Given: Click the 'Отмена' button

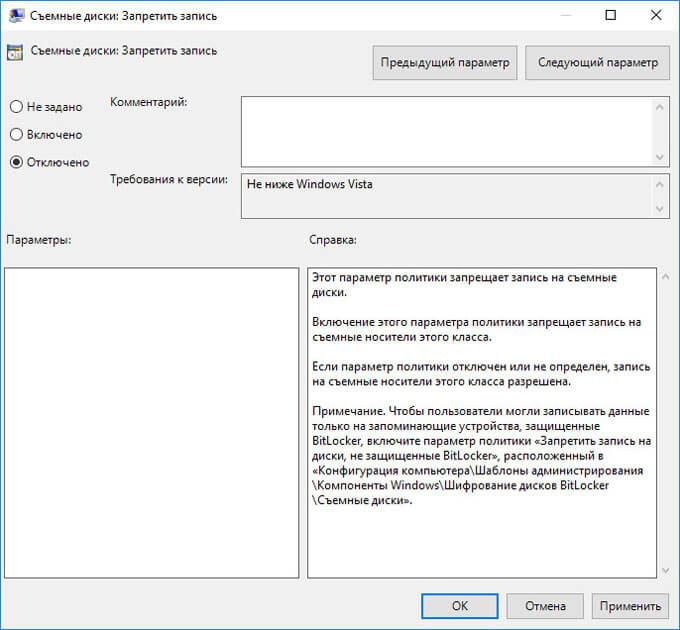Looking at the screenshot, I should coord(545,606).
